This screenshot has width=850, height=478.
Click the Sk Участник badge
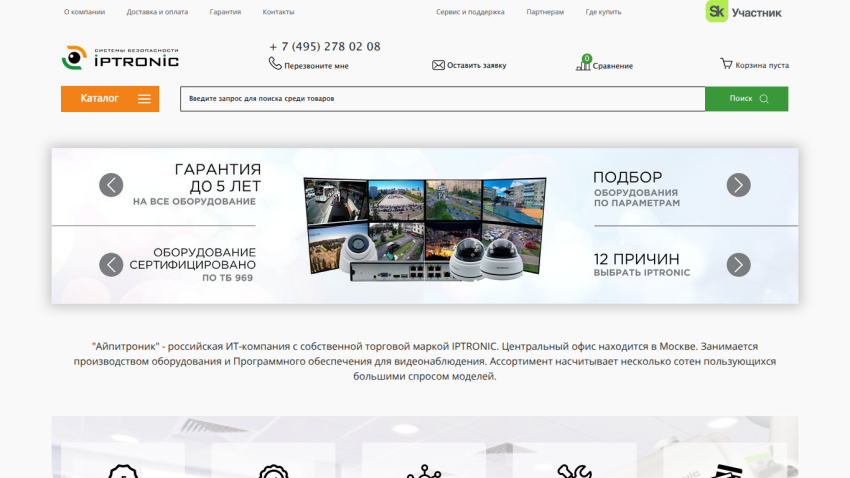743,11
